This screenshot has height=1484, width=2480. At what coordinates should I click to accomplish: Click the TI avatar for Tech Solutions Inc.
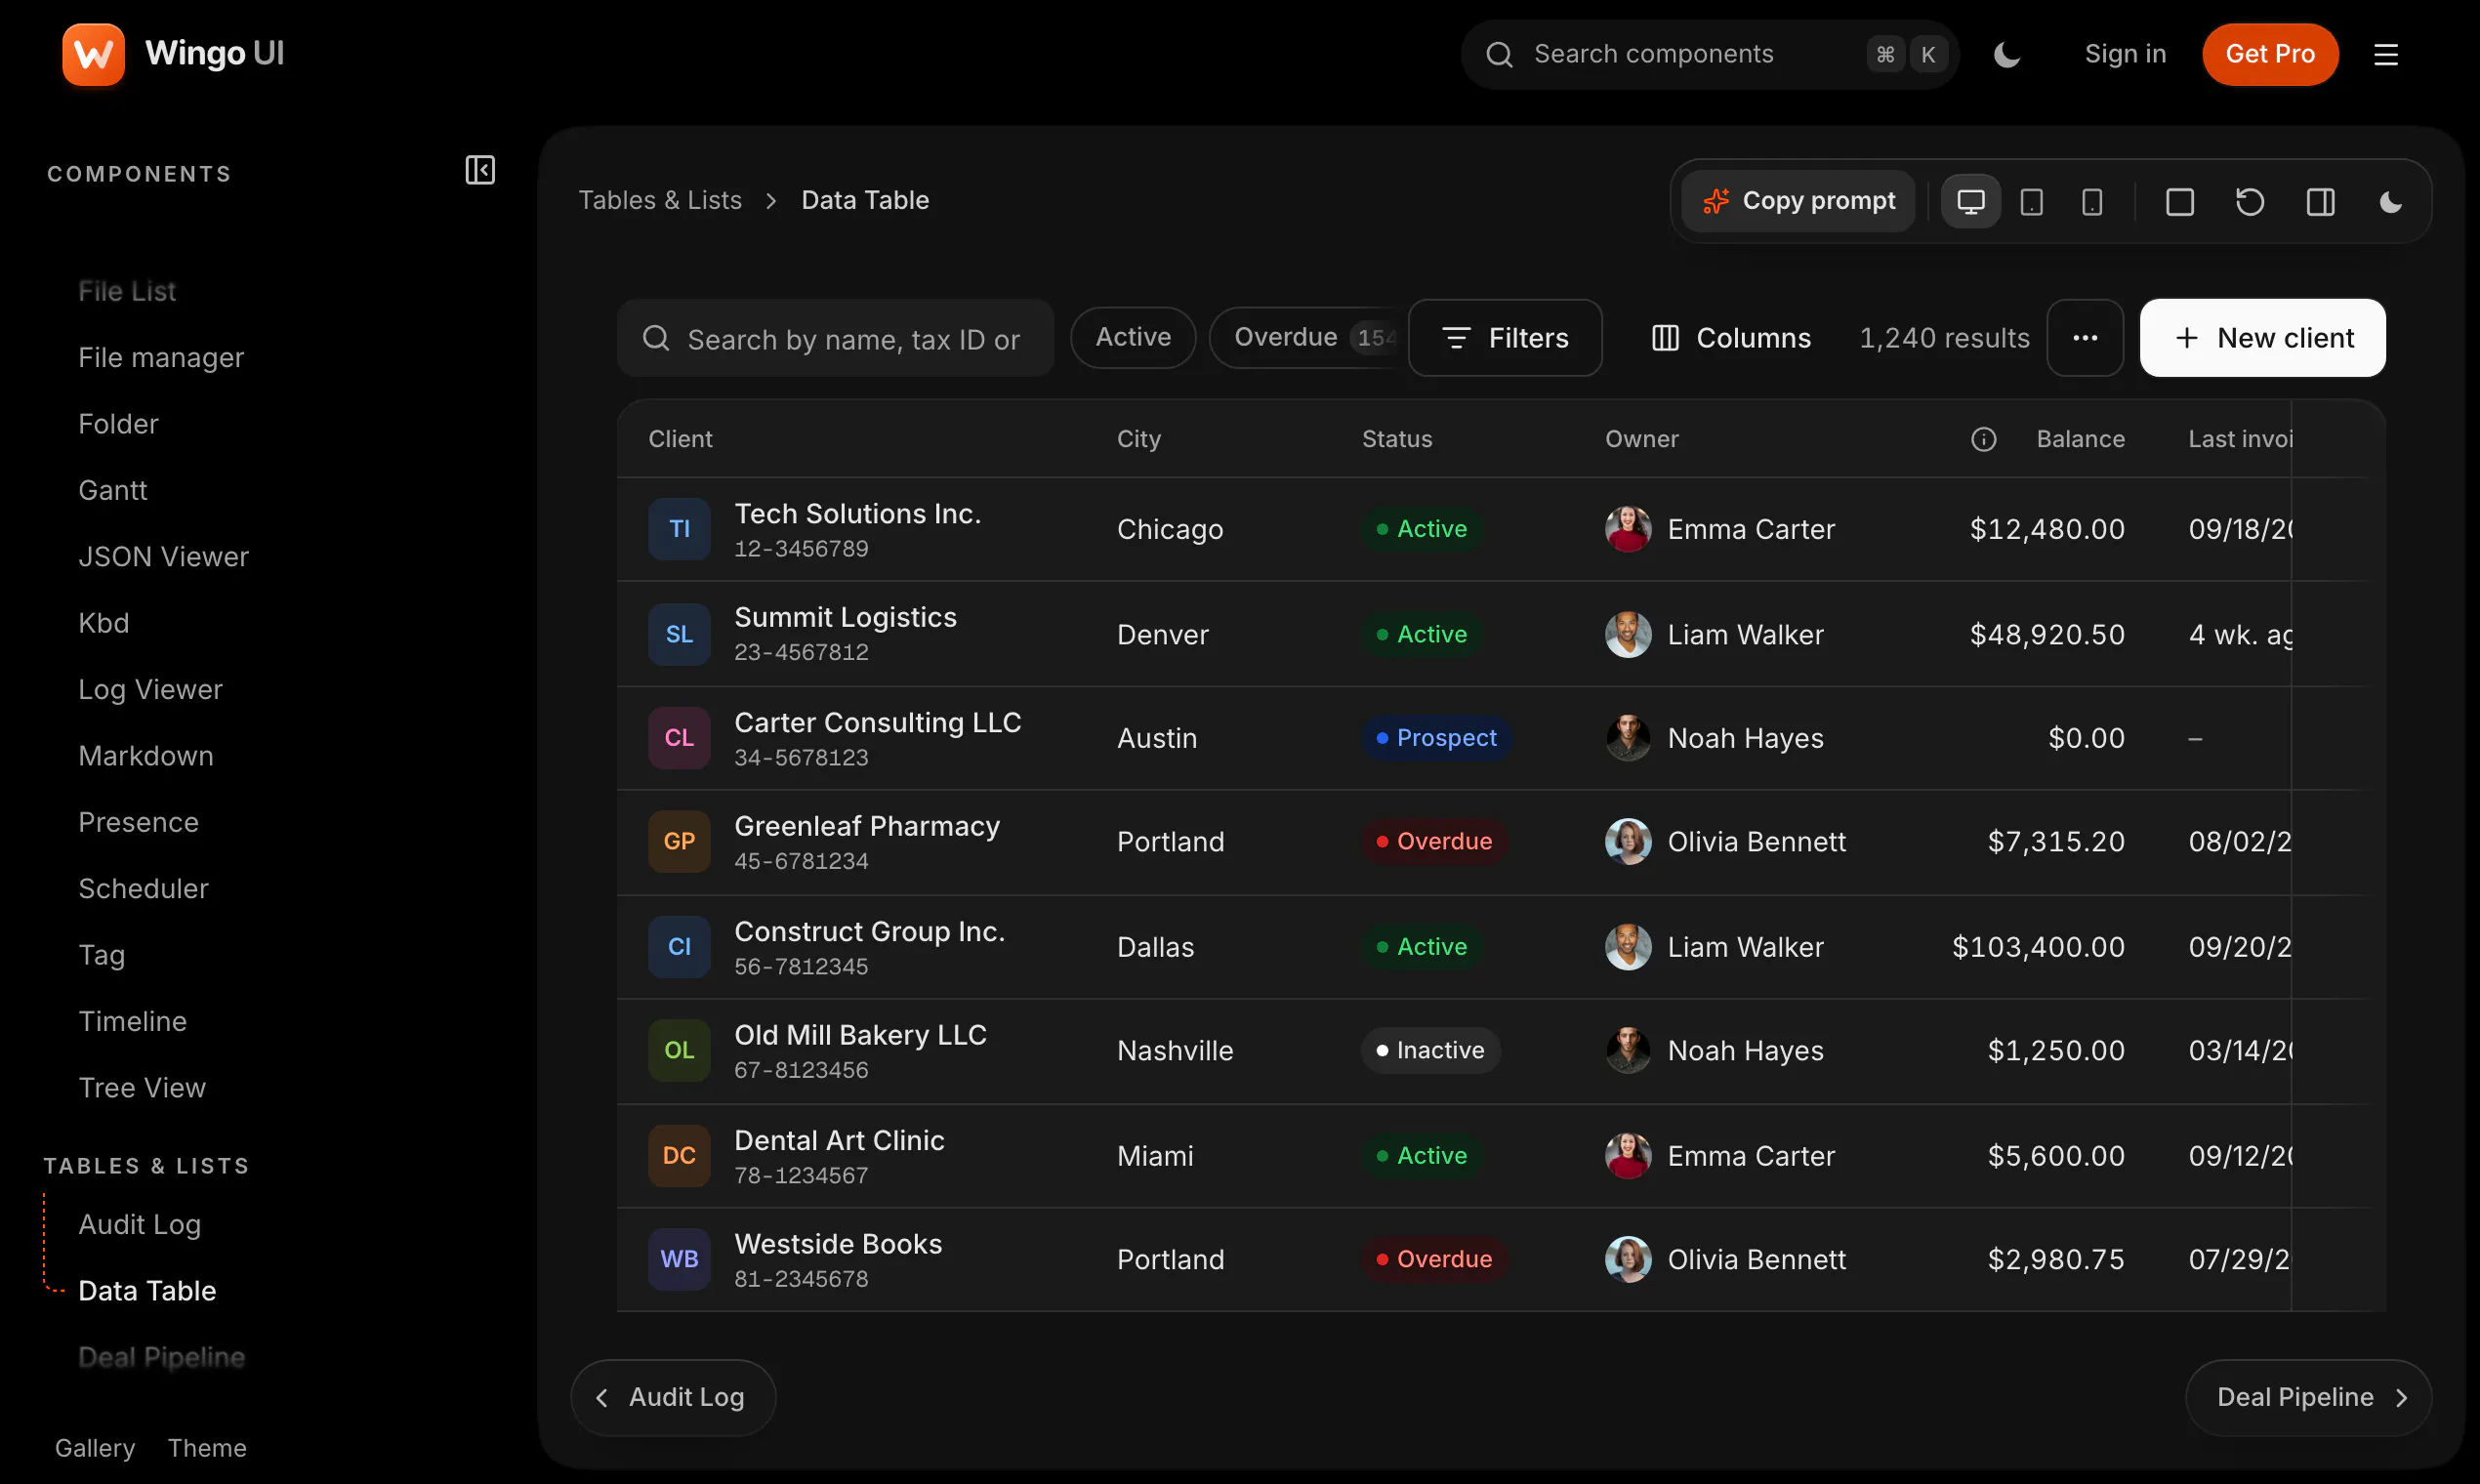tap(679, 529)
